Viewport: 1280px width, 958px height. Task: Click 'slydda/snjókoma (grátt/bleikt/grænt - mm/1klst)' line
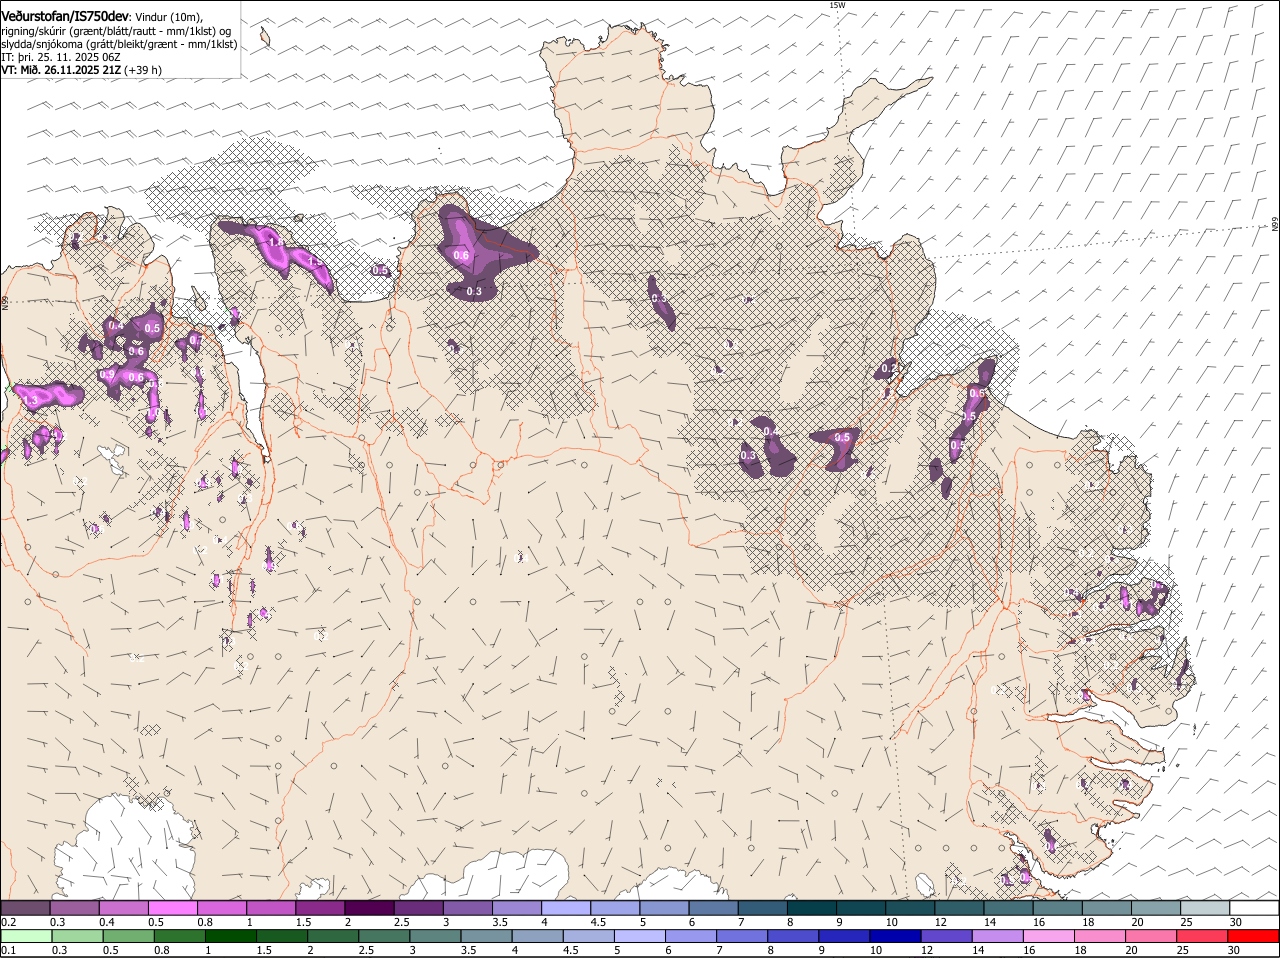pos(119,44)
